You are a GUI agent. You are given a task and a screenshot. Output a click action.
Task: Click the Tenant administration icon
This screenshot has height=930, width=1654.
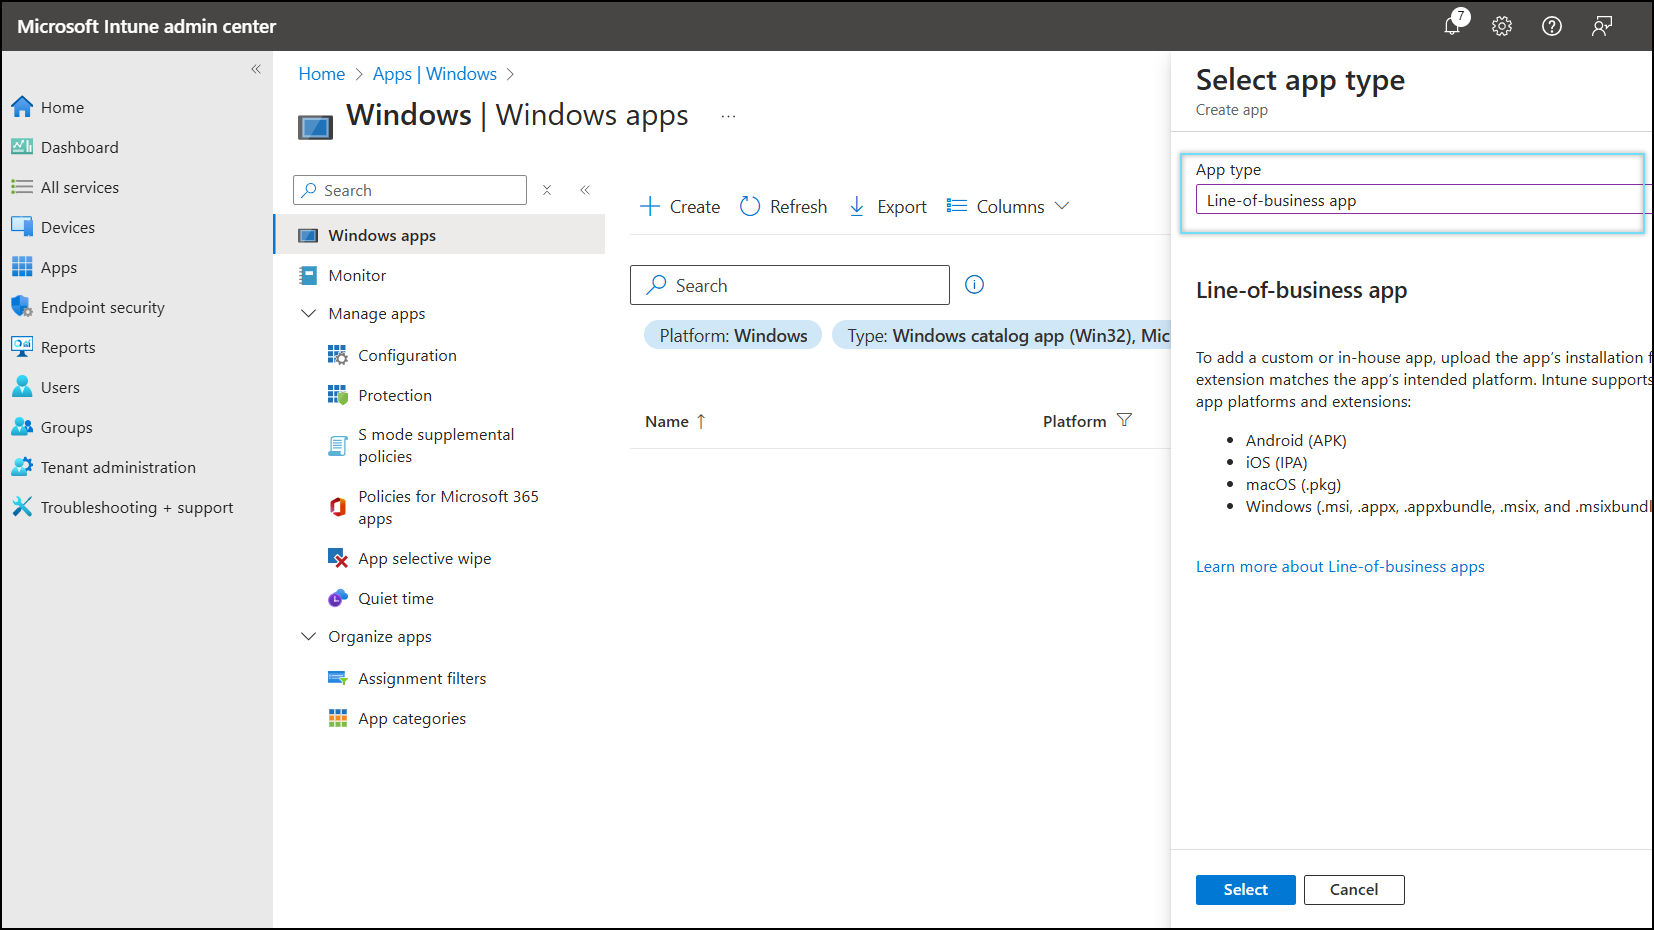[x=22, y=467]
